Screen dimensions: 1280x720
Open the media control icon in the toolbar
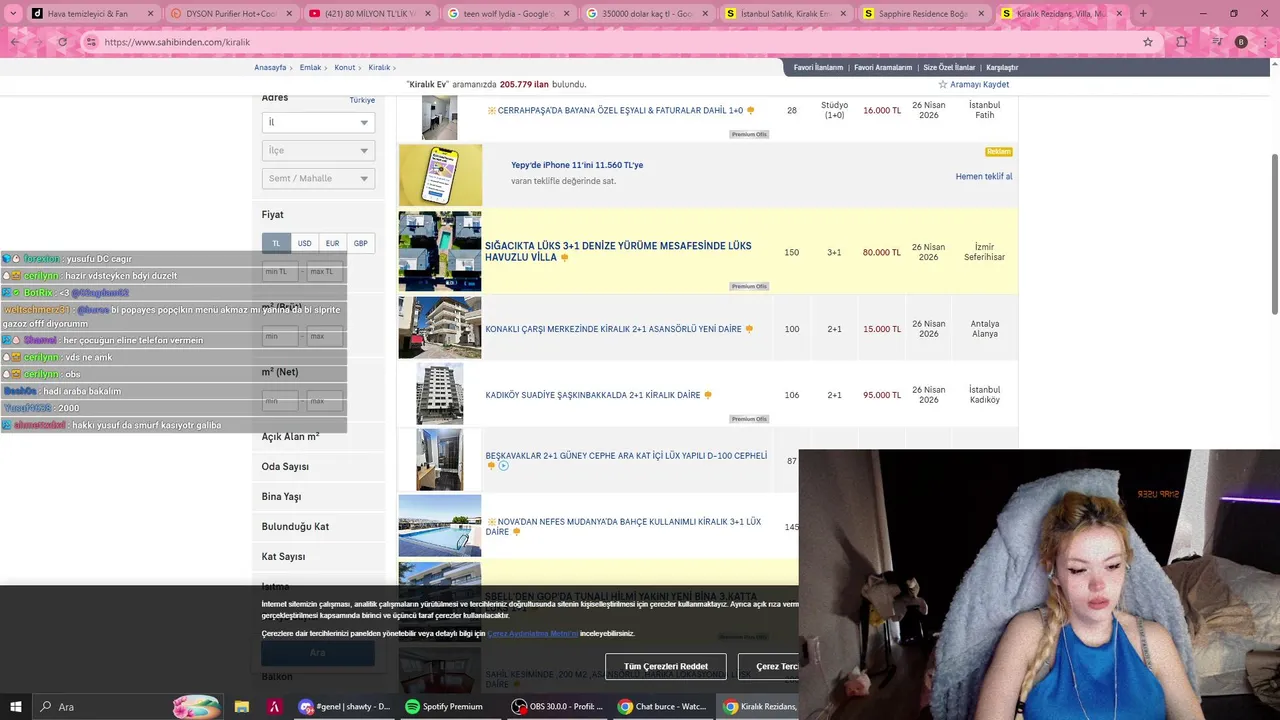coord(1216,42)
